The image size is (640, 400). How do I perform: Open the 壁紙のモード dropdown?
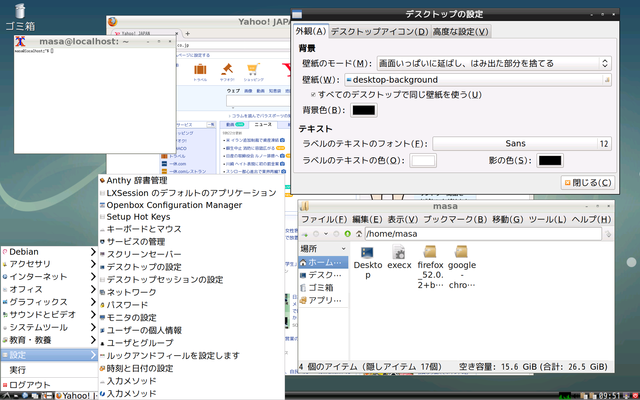493,63
